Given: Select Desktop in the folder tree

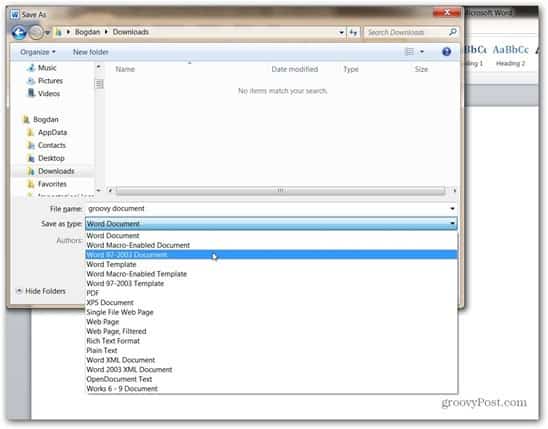Looking at the screenshot, I should [51, 158].
